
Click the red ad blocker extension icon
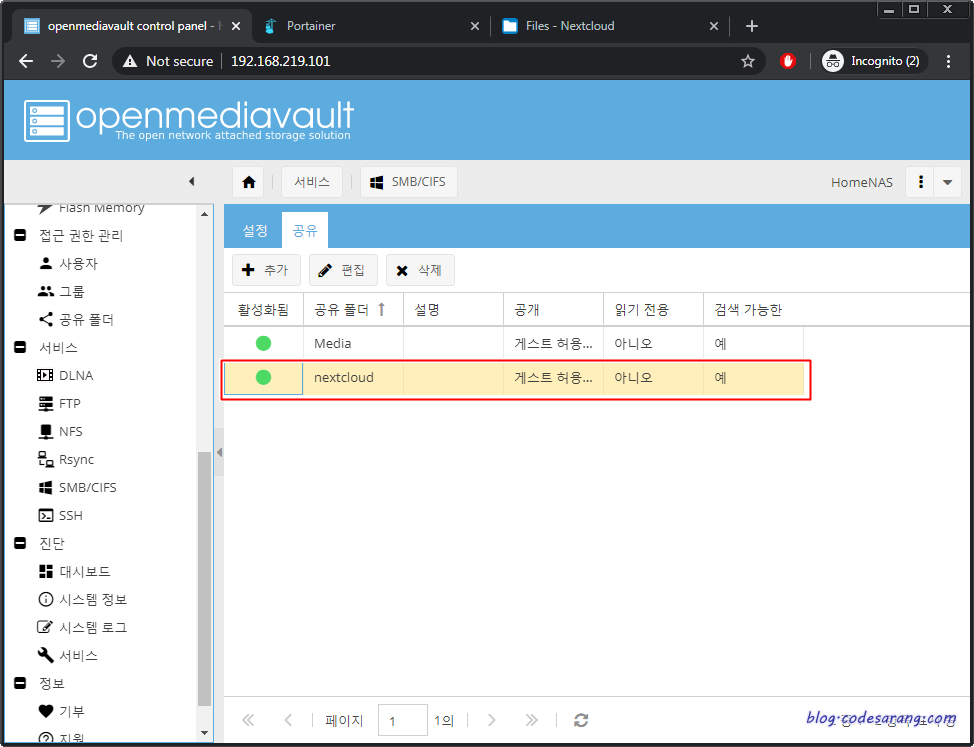788,61
